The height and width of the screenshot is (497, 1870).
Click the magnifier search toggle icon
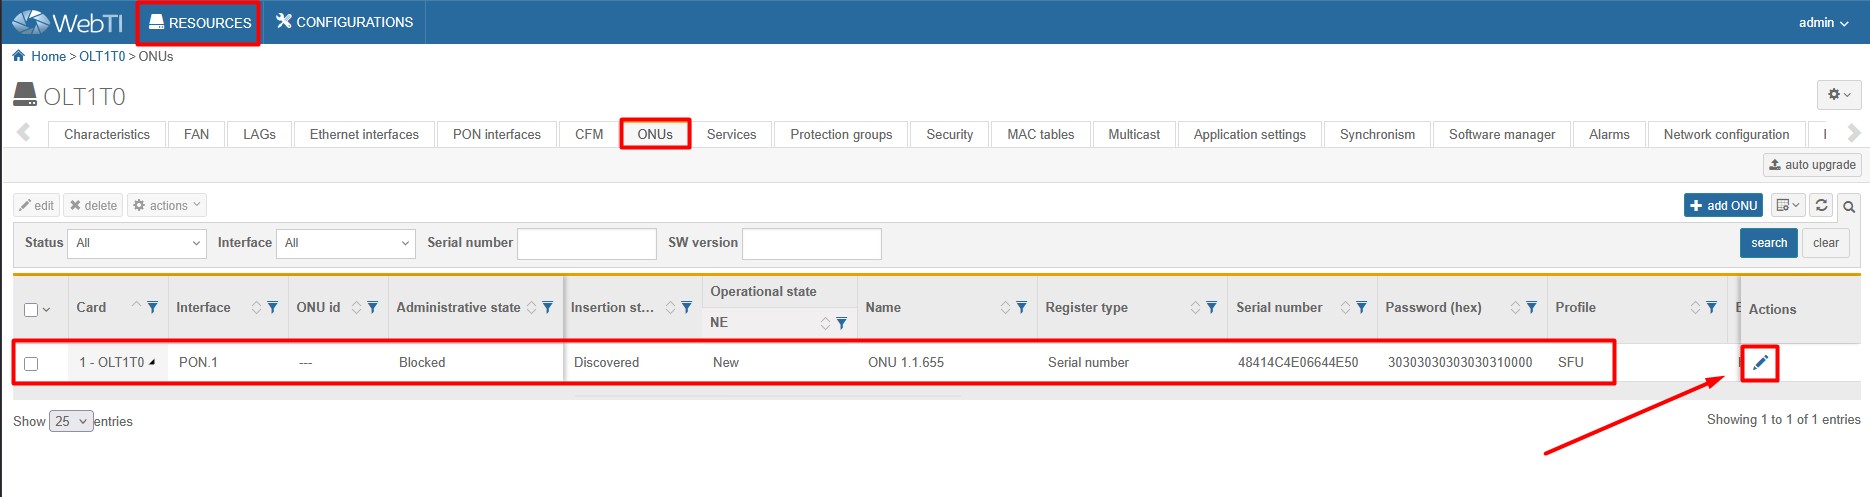click(1849, 207)
